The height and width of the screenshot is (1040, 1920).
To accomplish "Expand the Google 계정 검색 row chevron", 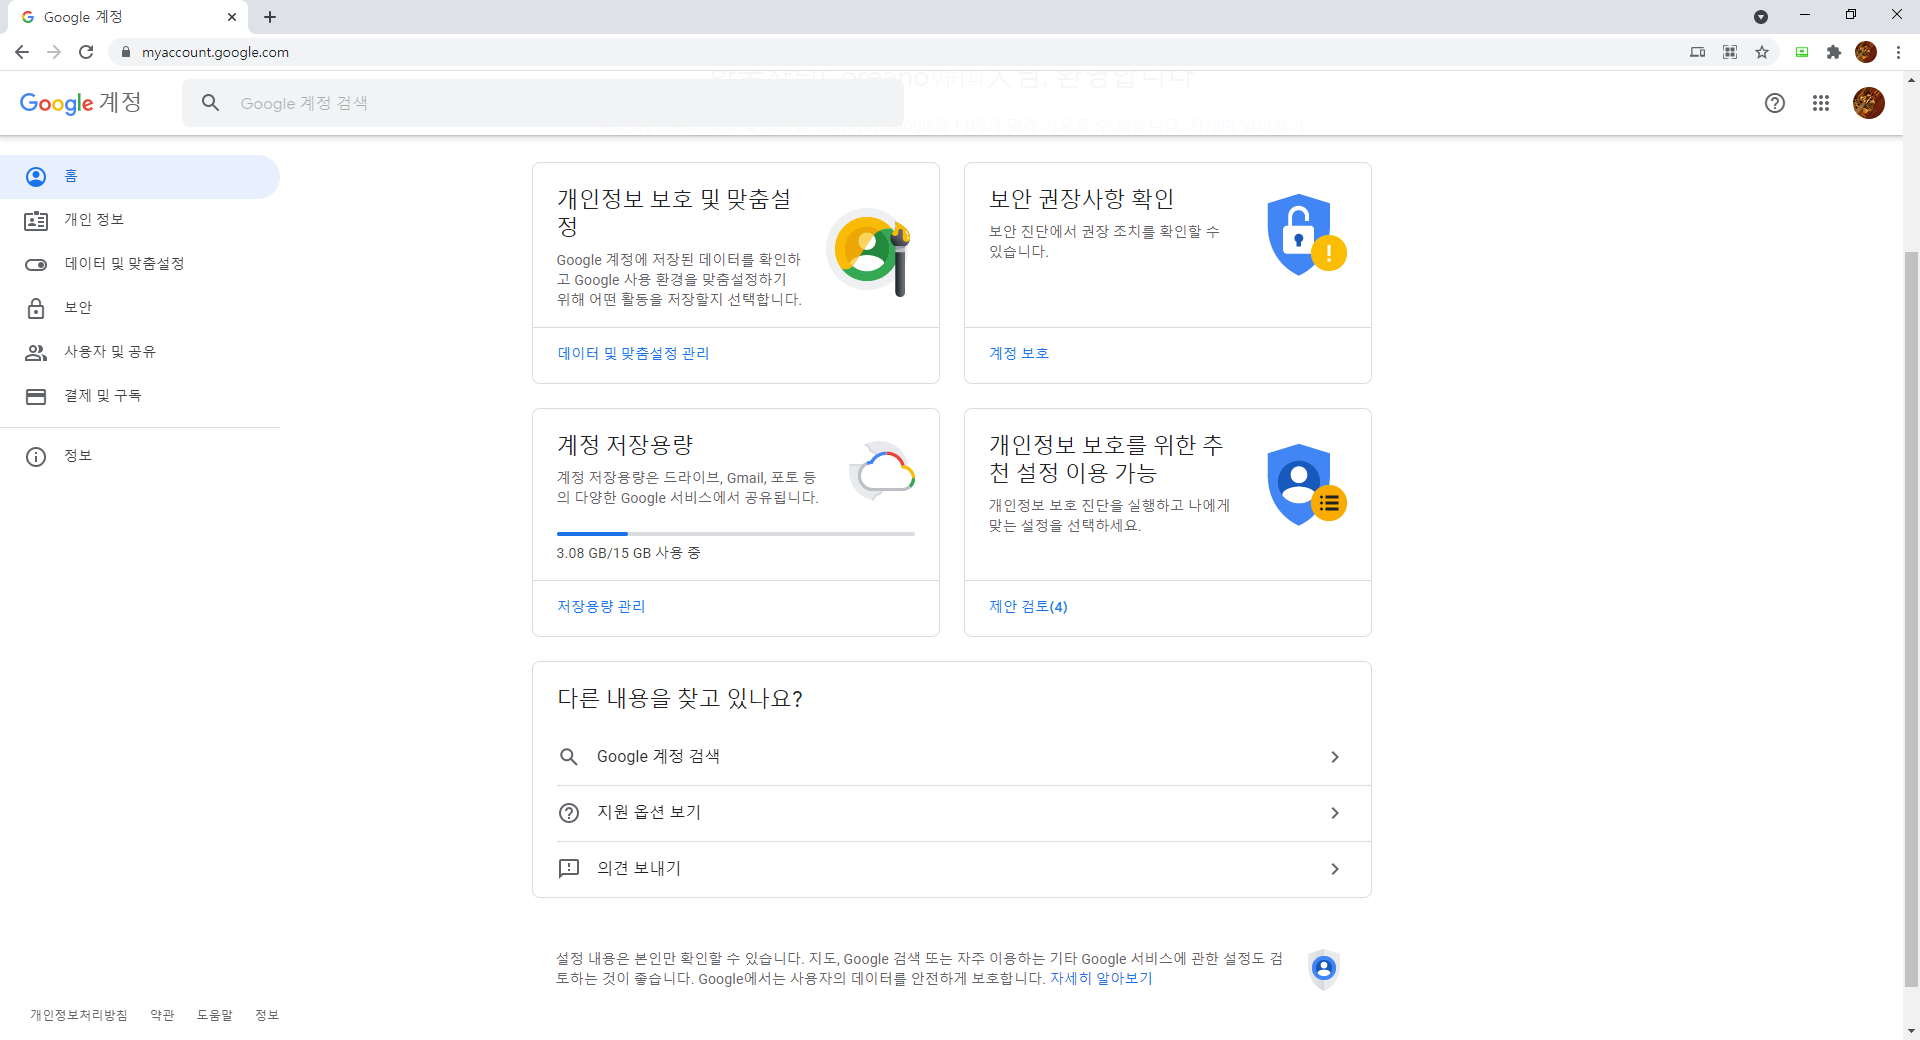I will click(1335, 757).
